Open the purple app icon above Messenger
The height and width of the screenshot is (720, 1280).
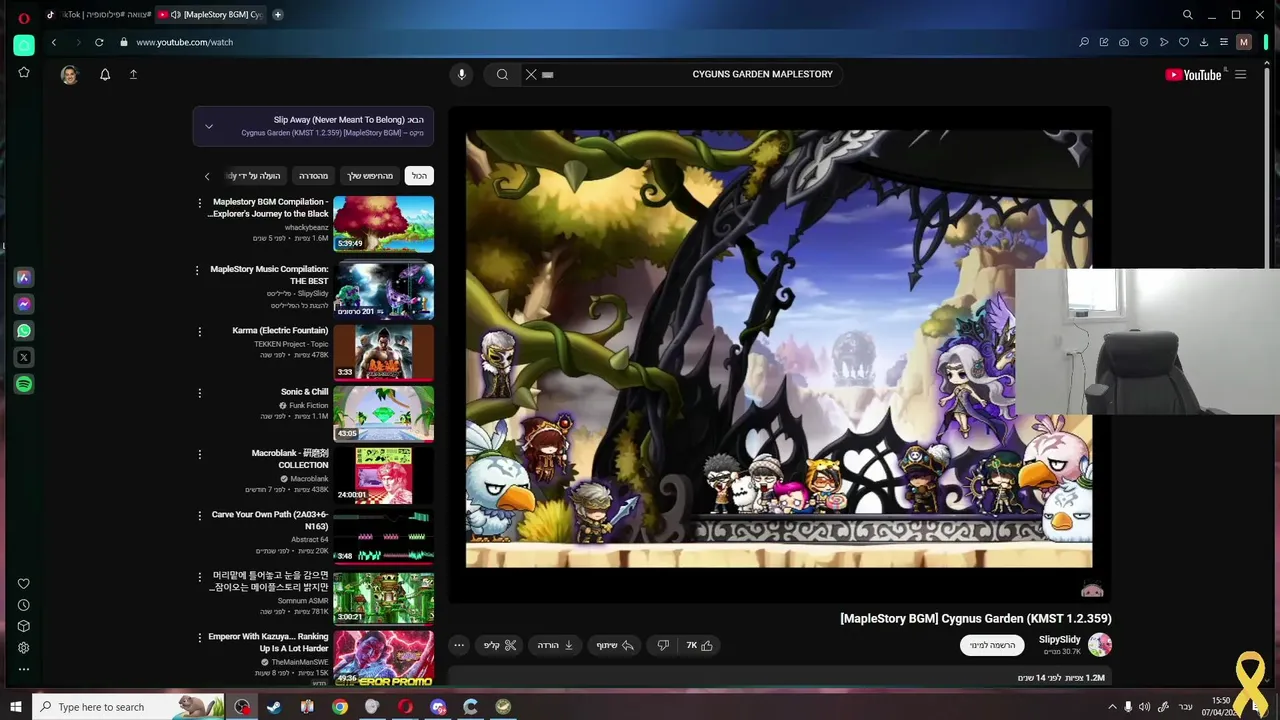pyautogui.click(x=24, y=277)
